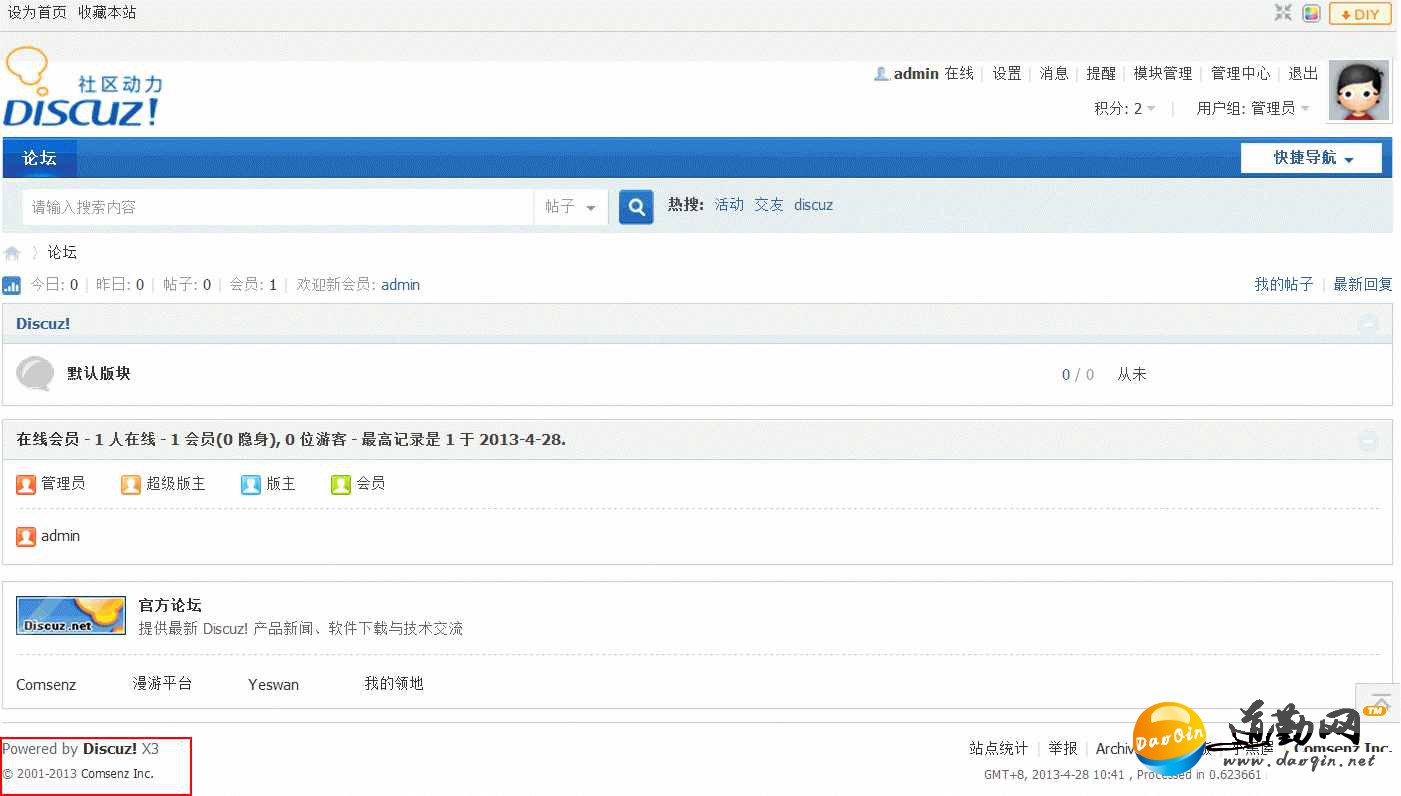This screenshot has width=1401, height=796.
Task: Click hot search term discuz
Action: click(x=813, y=205)
